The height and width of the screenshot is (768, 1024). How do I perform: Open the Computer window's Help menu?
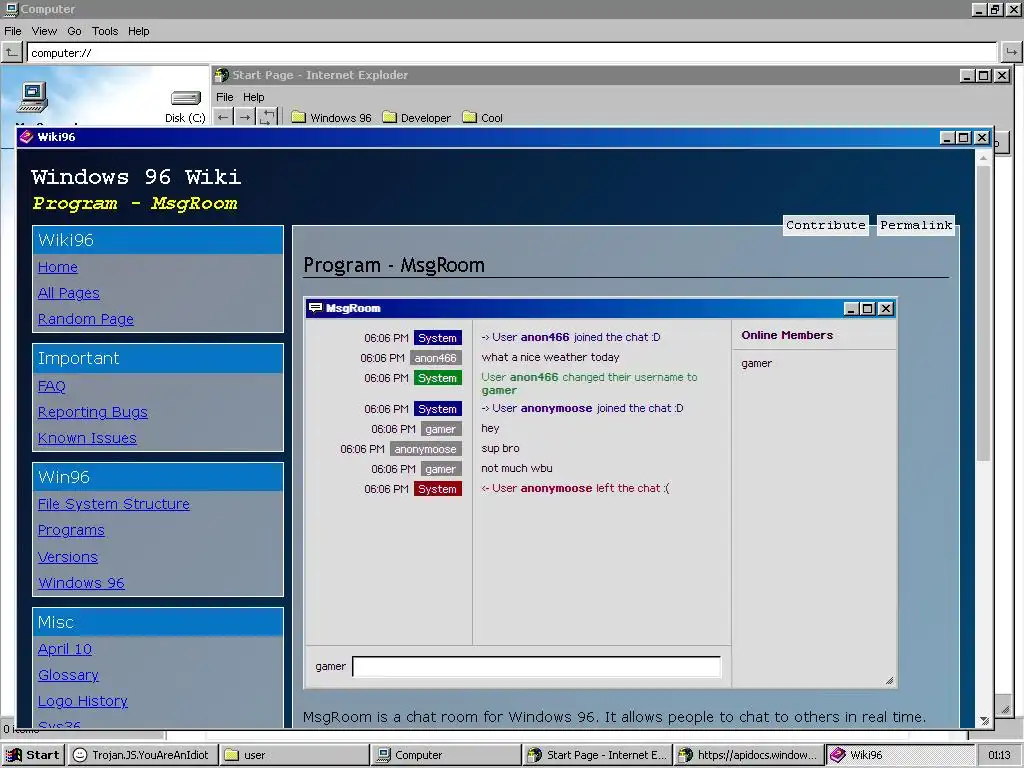[138, 31]
